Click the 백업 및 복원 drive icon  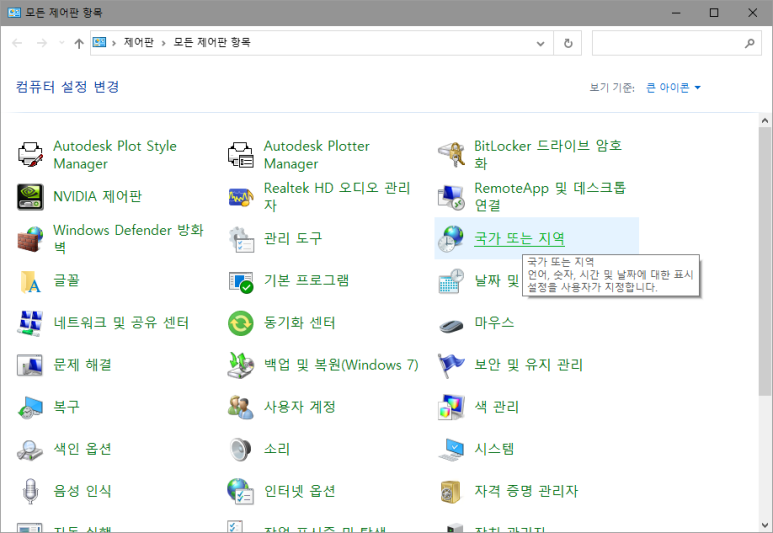coord(241,365)
